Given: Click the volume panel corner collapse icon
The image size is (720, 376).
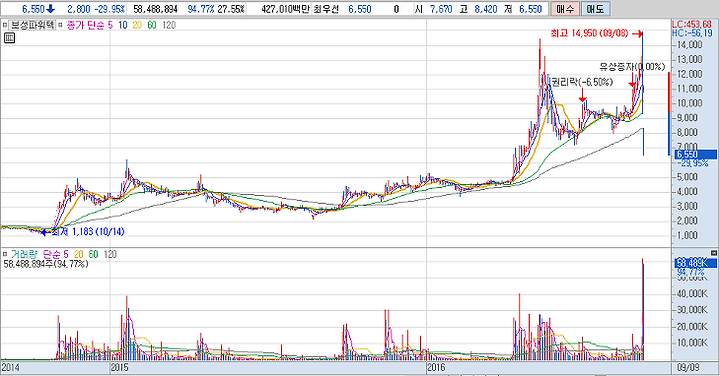Looking at the screenshot, I should (x=714, y=253).
